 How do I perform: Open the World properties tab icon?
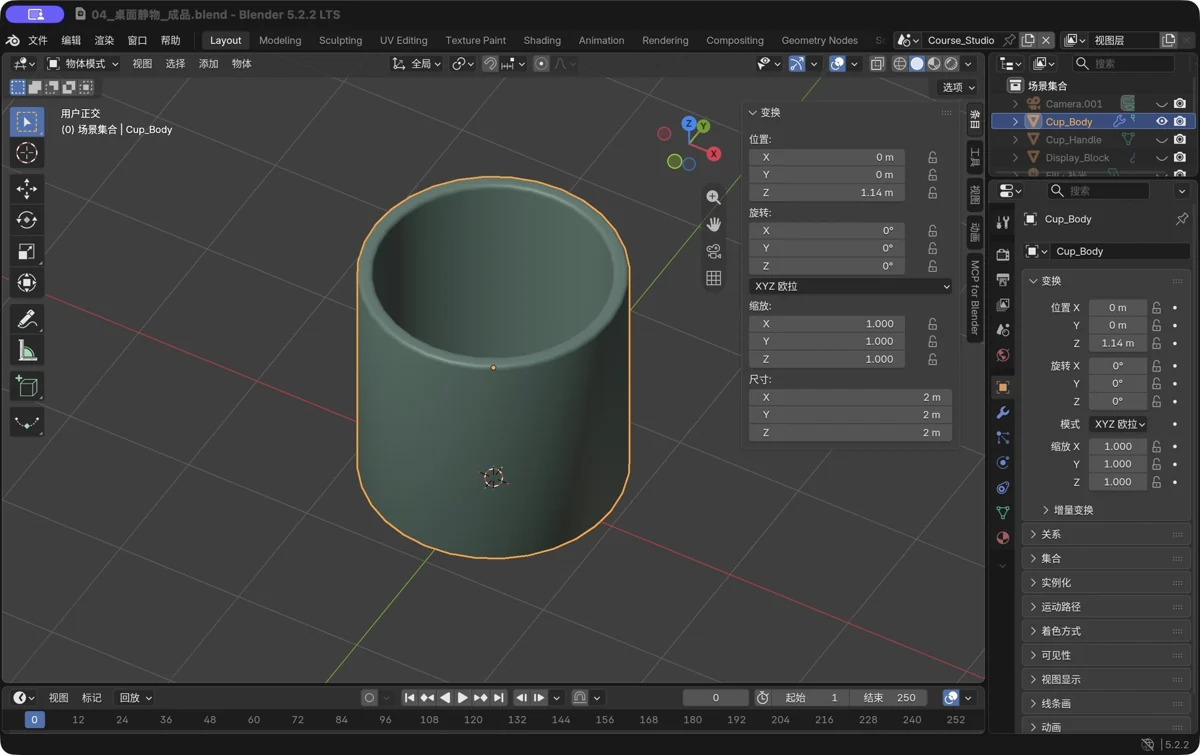tap(1003, 355)
